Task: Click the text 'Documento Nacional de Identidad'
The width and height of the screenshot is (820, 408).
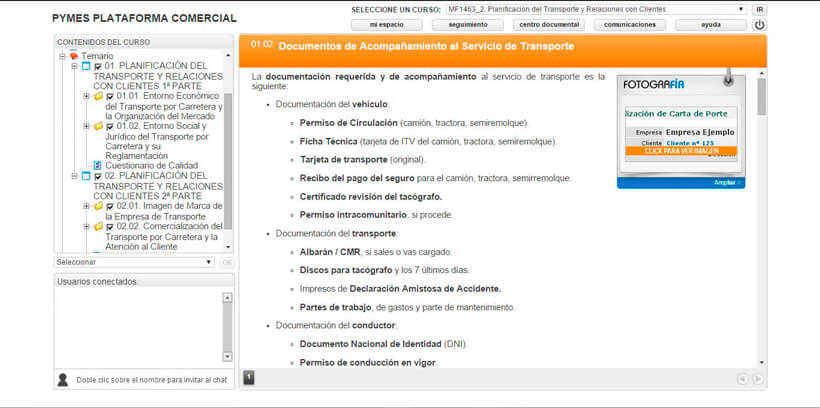Action: tap(371, 344)
